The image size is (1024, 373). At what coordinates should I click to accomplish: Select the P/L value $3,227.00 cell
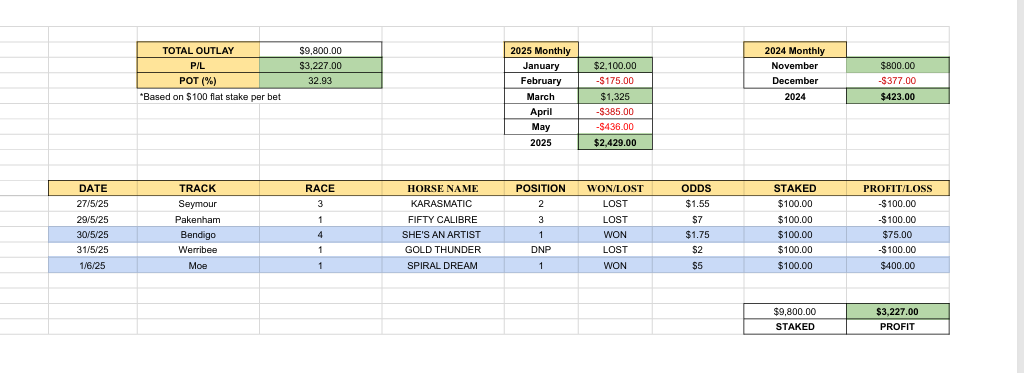321,65
